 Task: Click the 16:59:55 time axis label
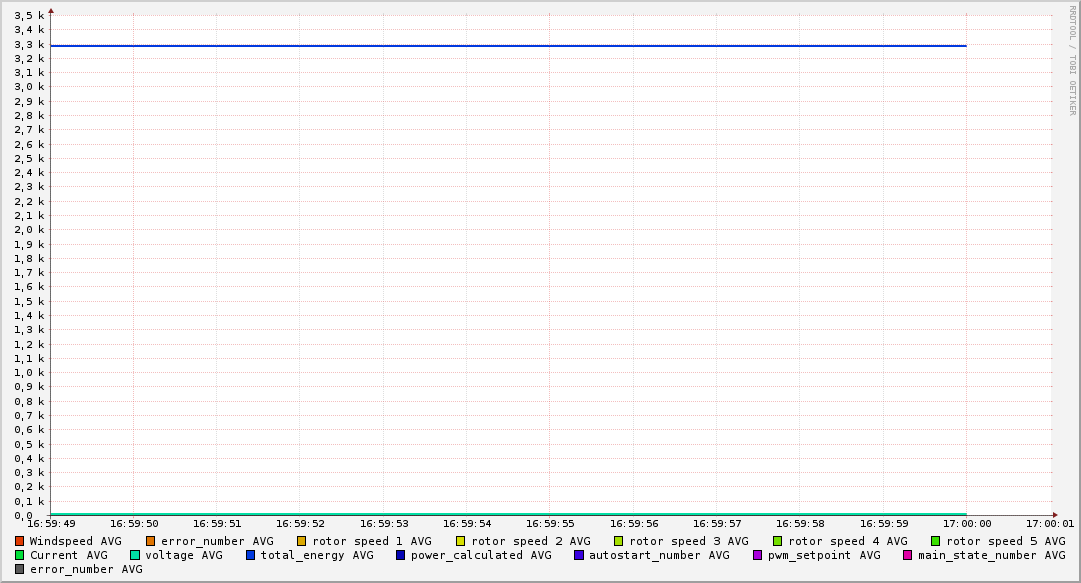(549, 523)
